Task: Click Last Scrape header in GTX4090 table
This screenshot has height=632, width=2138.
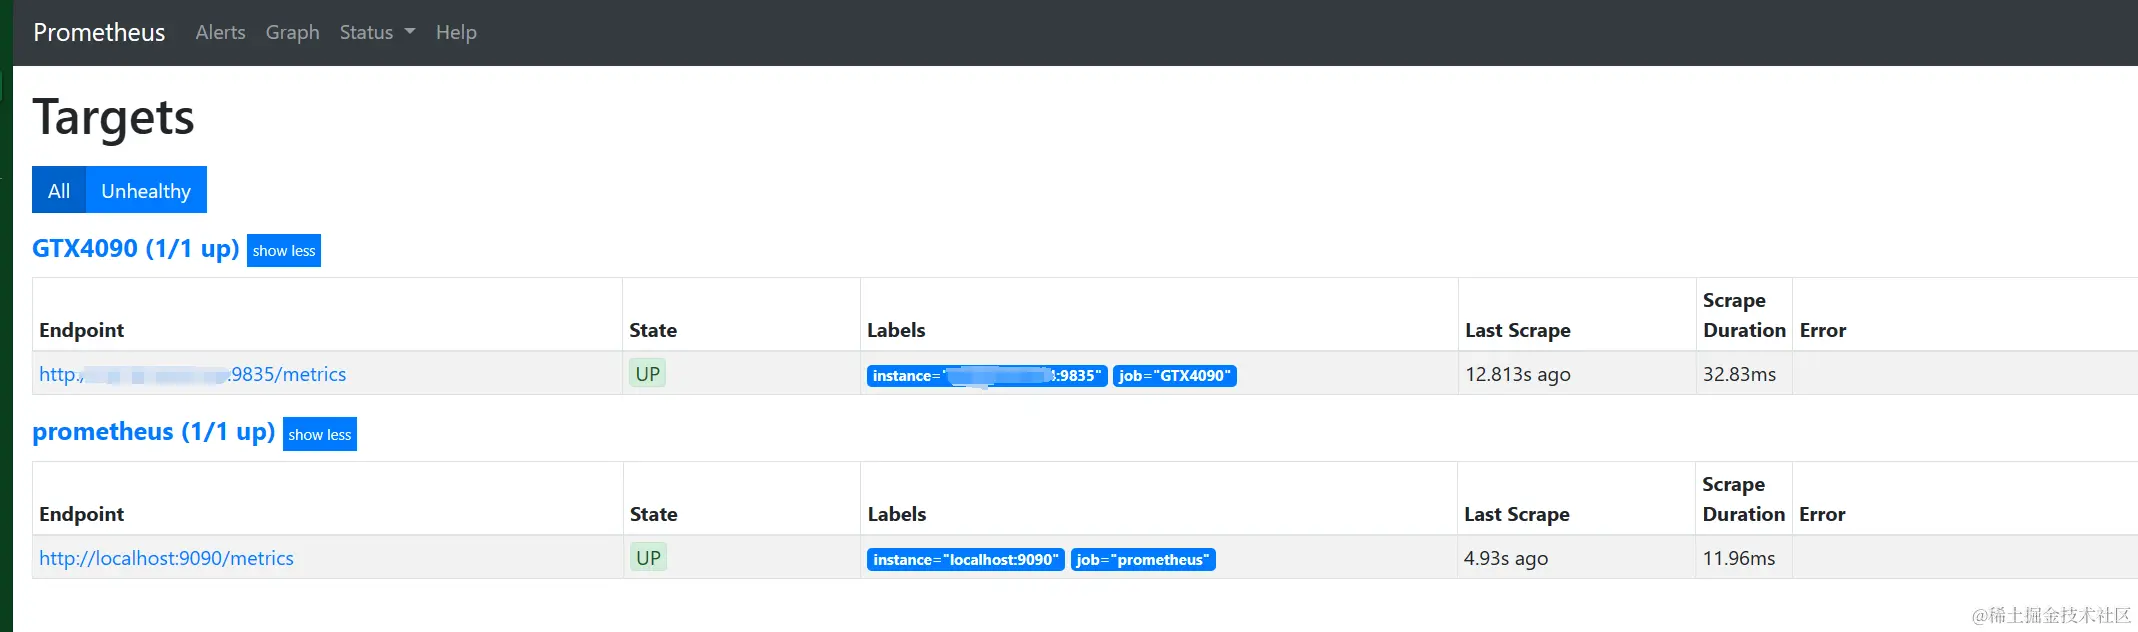Action: point(1518,330)
